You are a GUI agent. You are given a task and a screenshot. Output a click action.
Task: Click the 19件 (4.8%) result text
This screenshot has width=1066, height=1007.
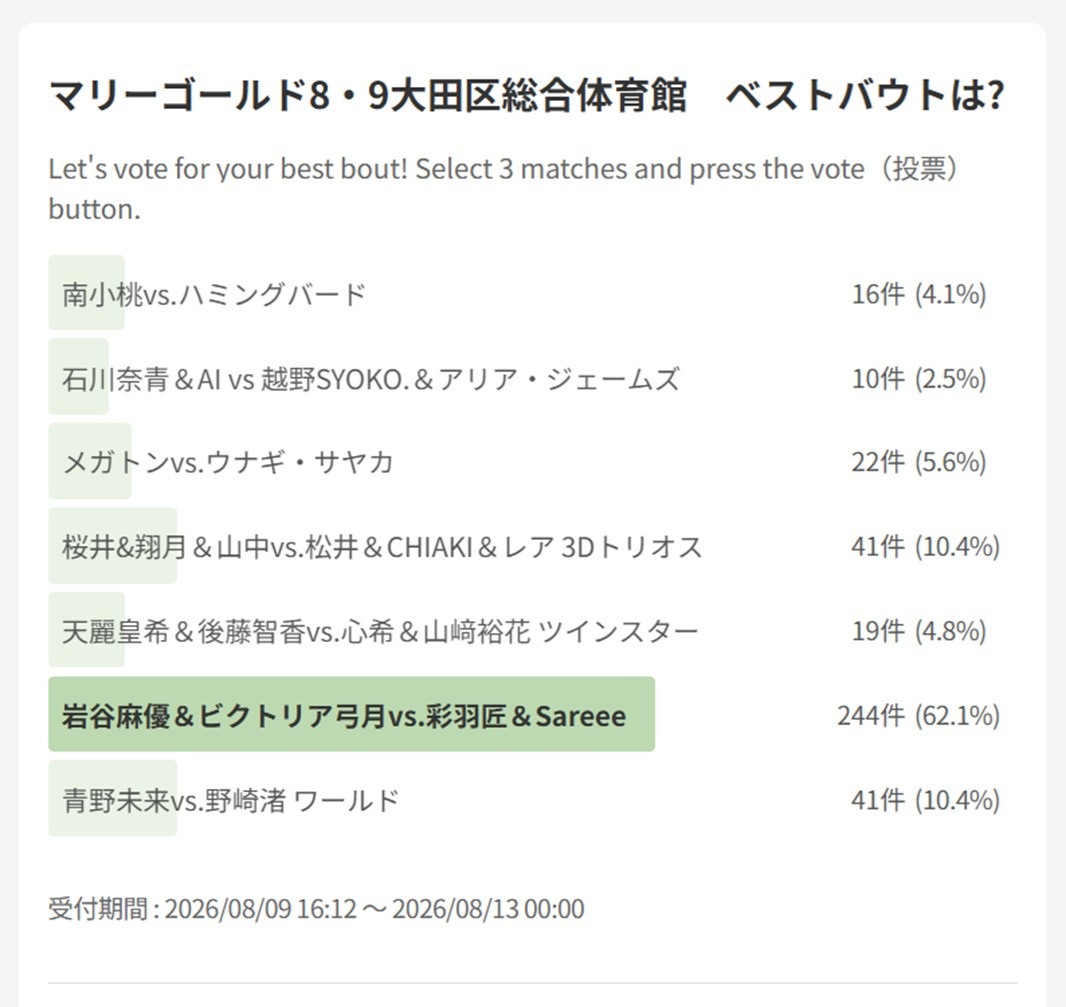(918, 631)
